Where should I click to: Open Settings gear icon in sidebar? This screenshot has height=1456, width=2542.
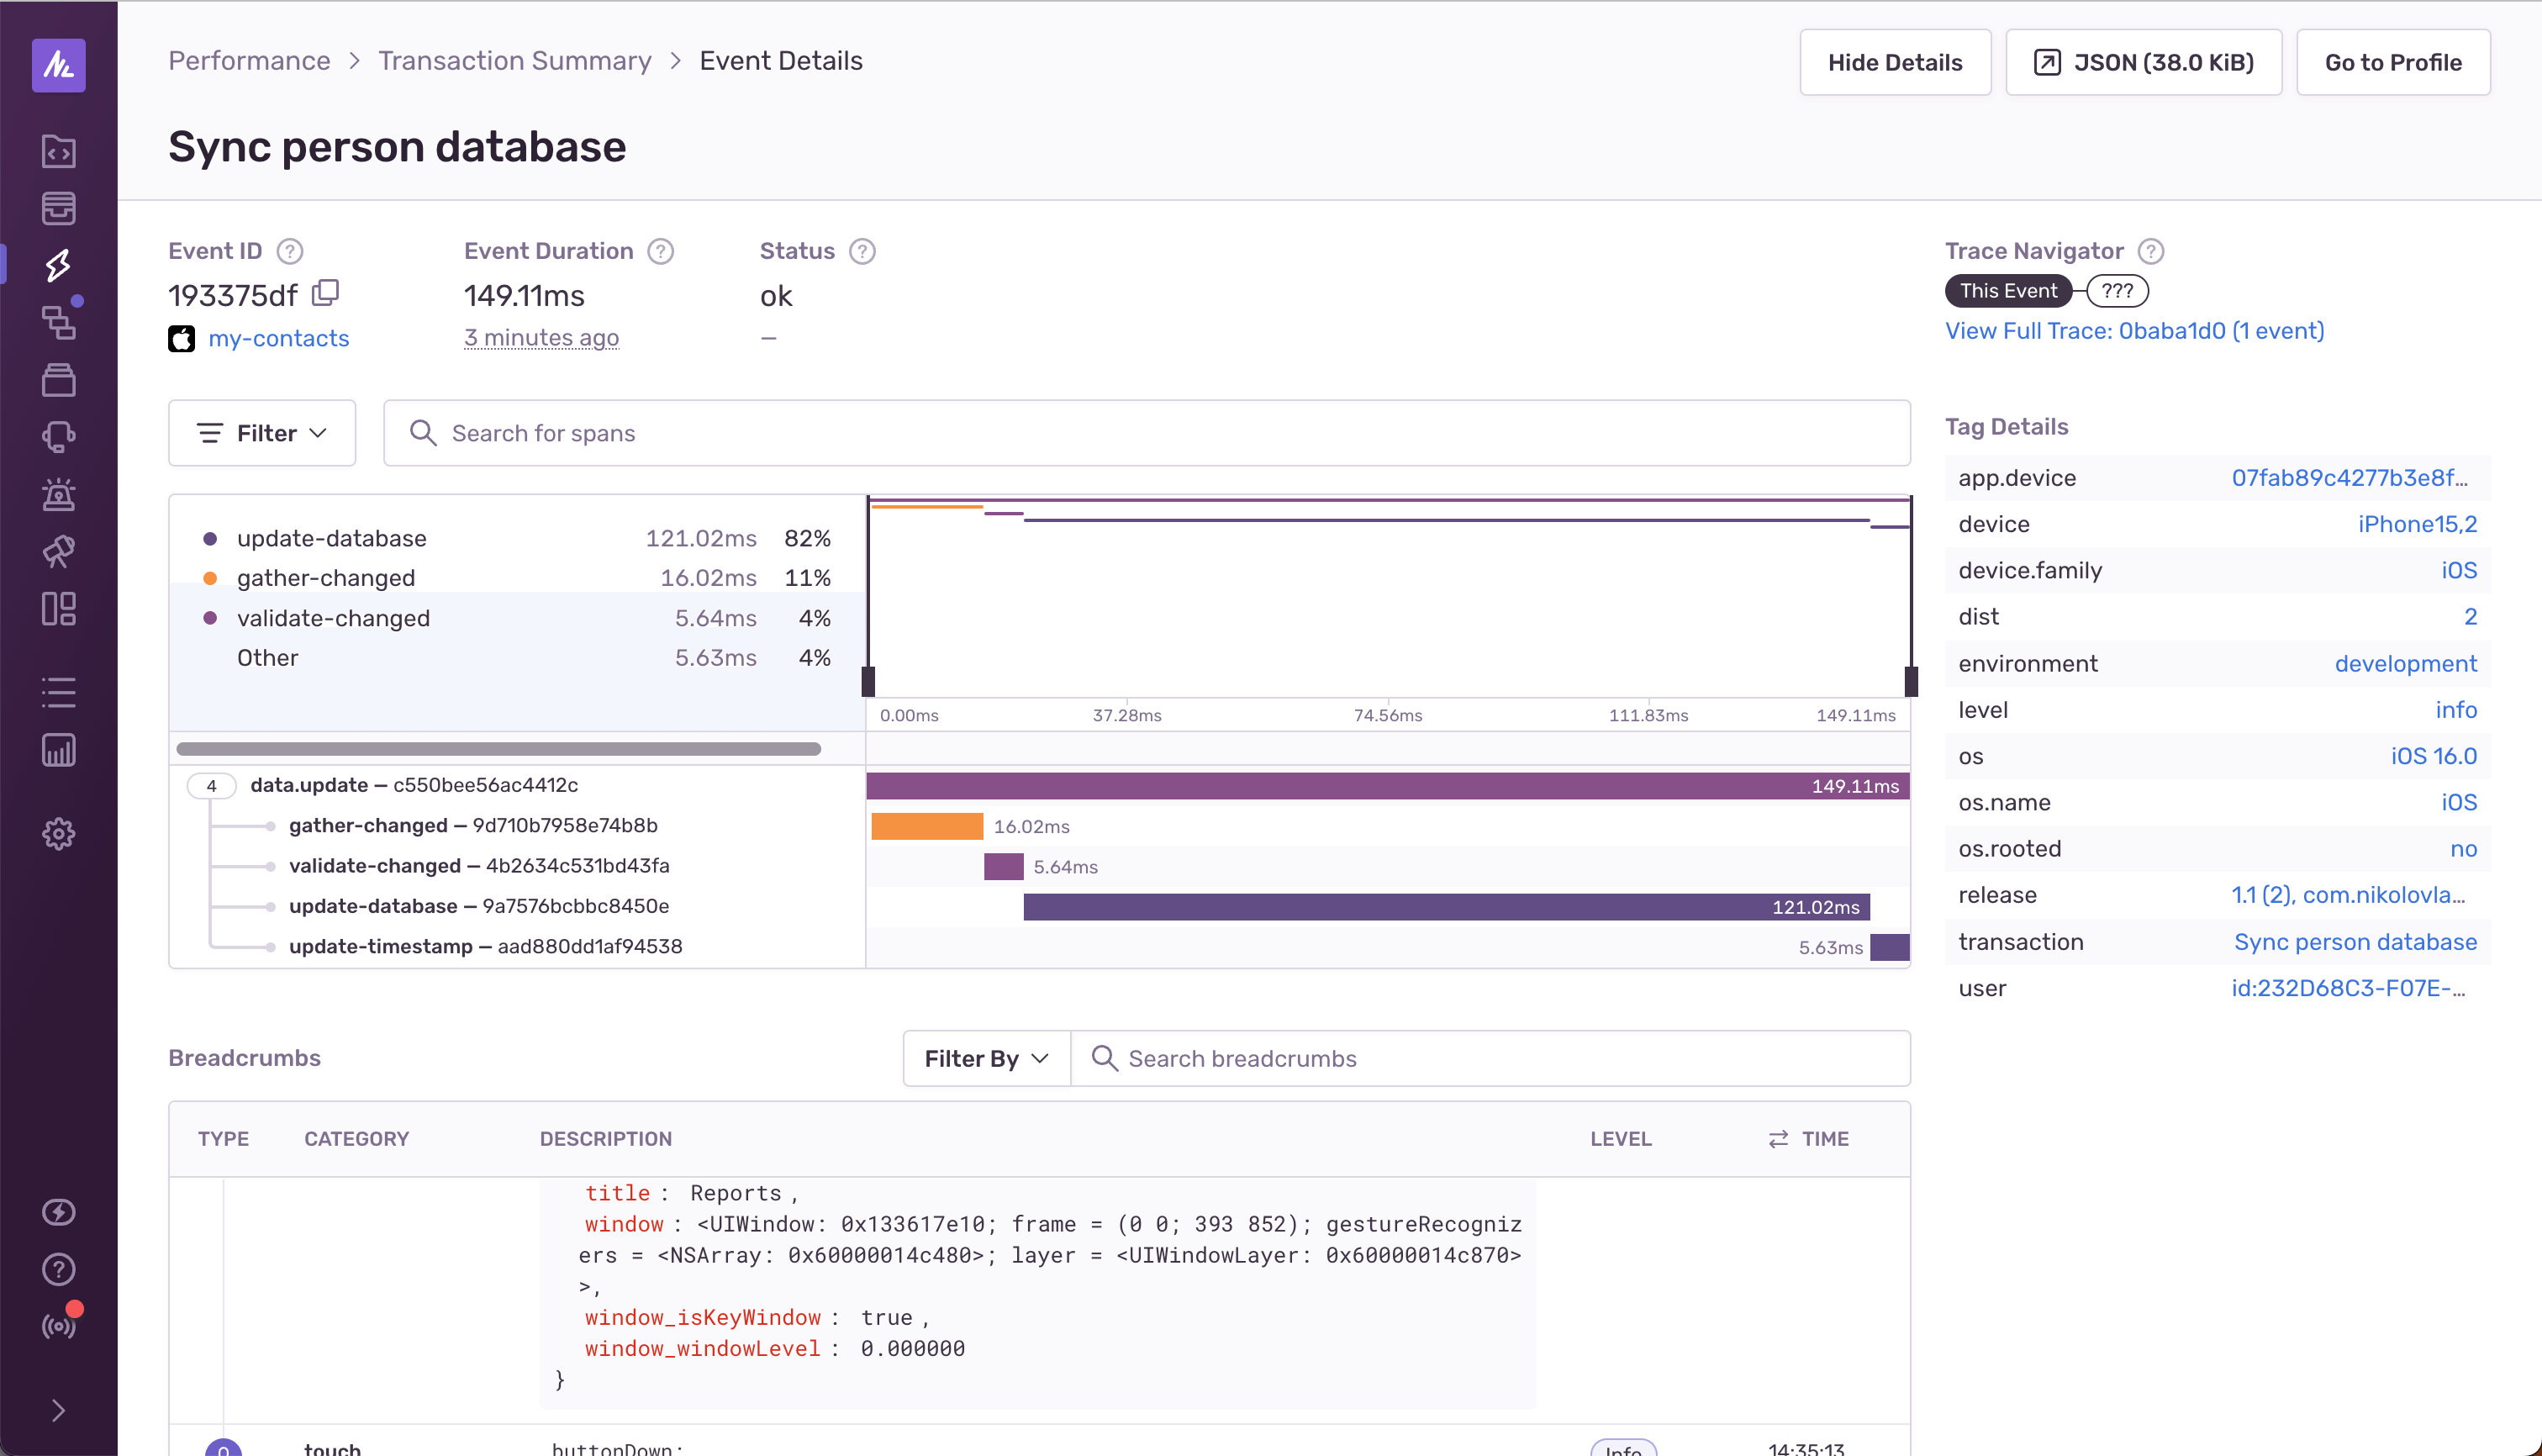pyautogui.click(x=58, y=834)
